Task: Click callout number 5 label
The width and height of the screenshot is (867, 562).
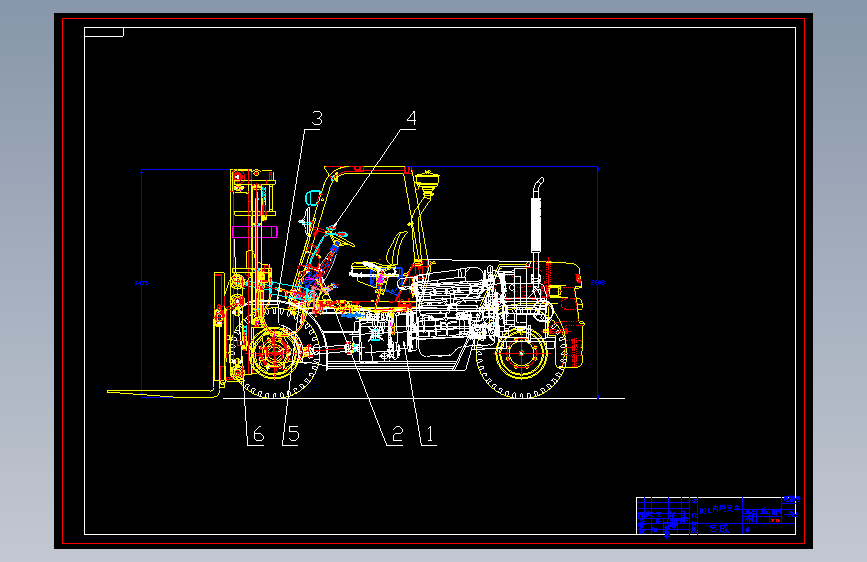Action: pos(294,435)
